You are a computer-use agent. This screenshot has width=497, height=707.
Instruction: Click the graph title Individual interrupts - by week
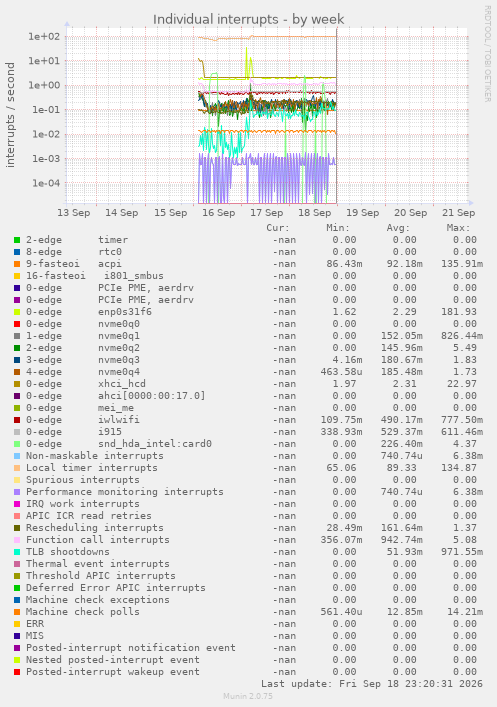point(248,19)
